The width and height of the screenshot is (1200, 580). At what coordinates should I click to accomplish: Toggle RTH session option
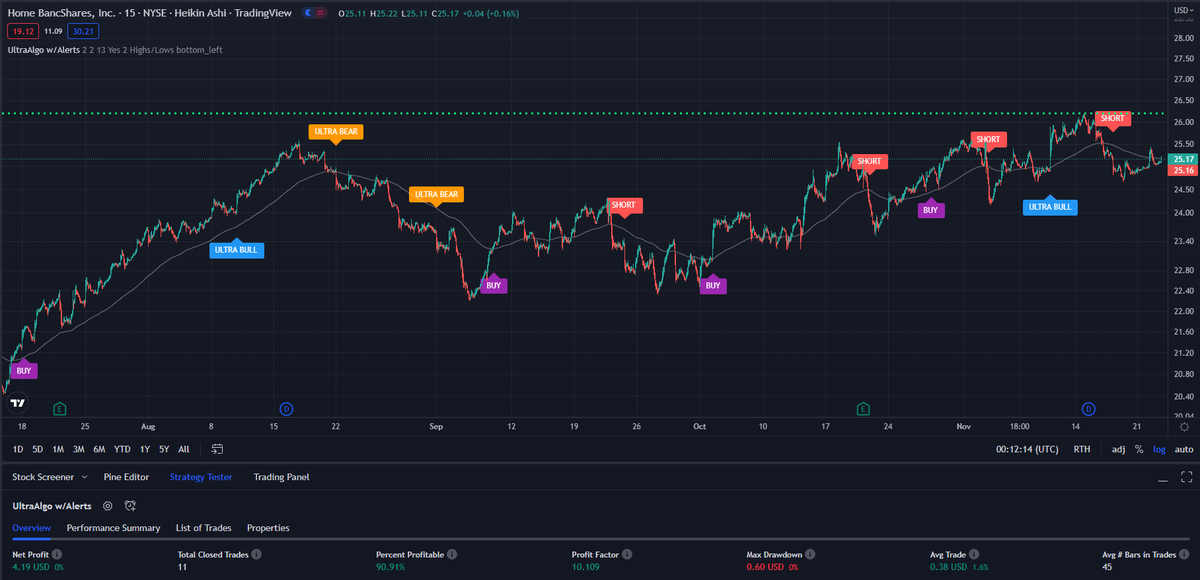pos(1082,449)
